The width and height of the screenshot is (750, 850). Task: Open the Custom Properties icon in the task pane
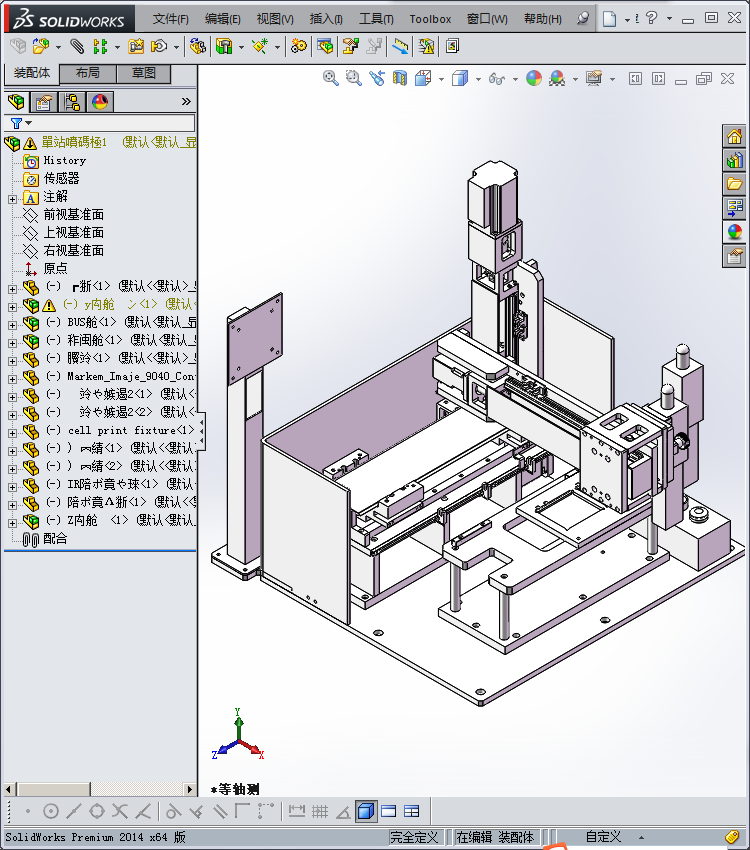click(735, 256)
